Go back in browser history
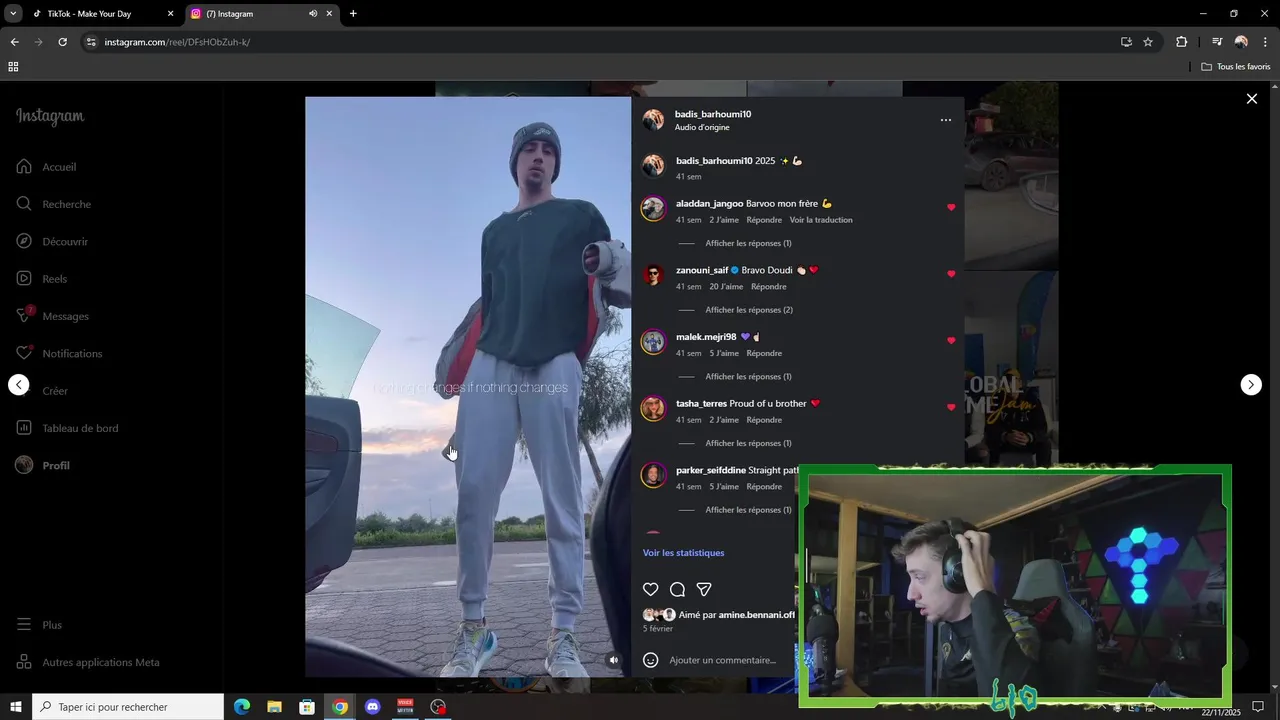Viewport: 1280px width, 720px height. [x=14, y=42]
